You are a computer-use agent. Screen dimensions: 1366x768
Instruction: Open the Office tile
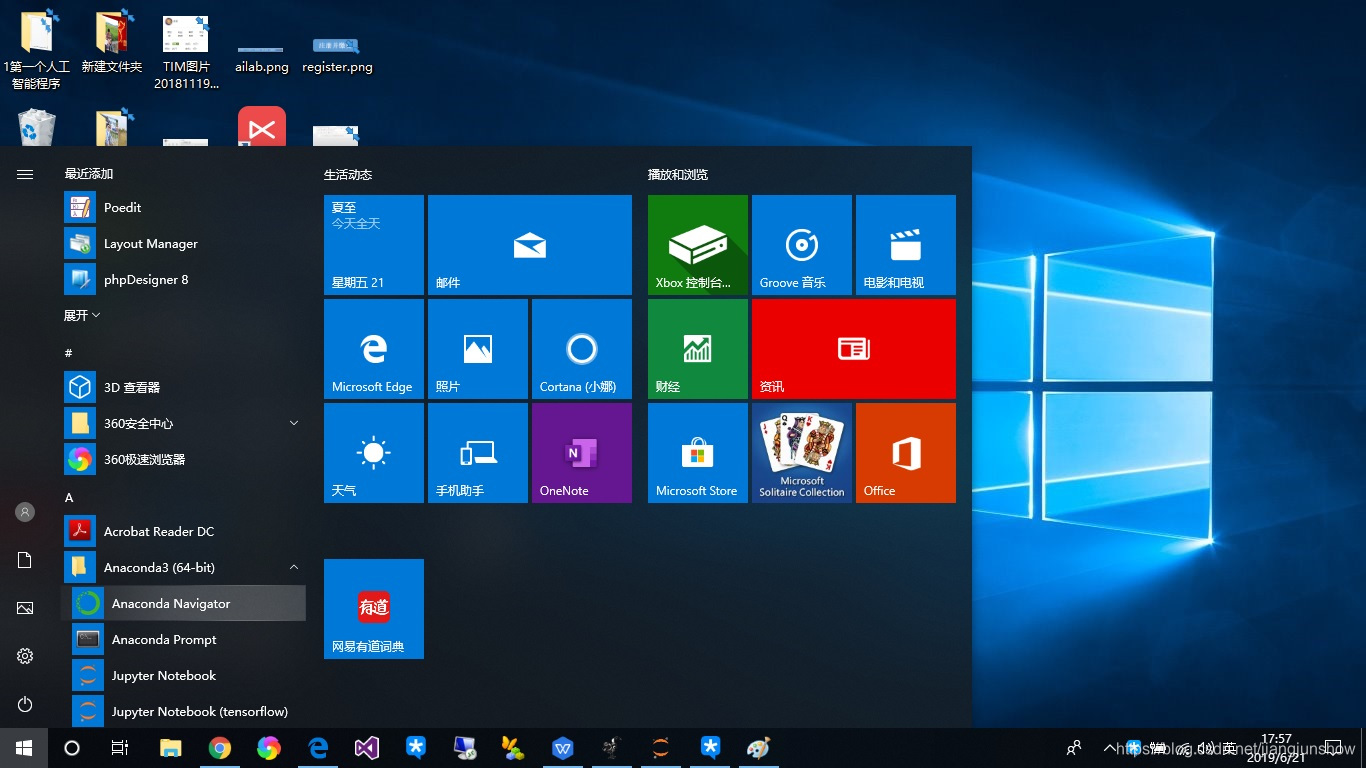906,453
